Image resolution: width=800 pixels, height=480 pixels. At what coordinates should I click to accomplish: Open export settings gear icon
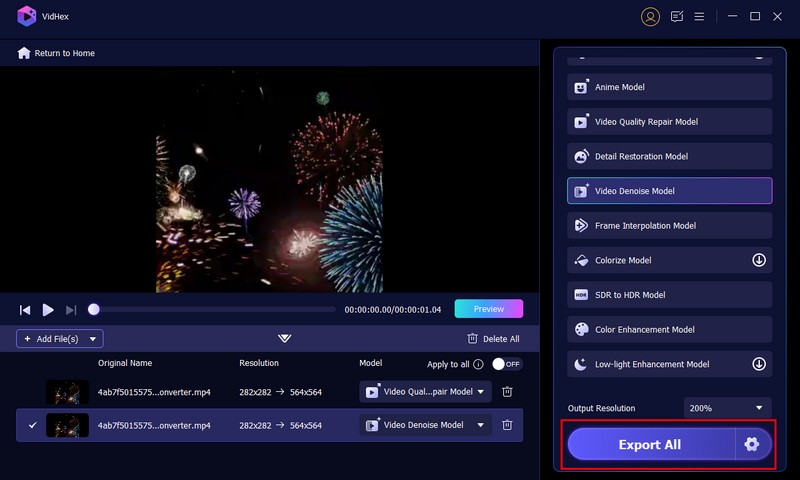tap(752, 444)
